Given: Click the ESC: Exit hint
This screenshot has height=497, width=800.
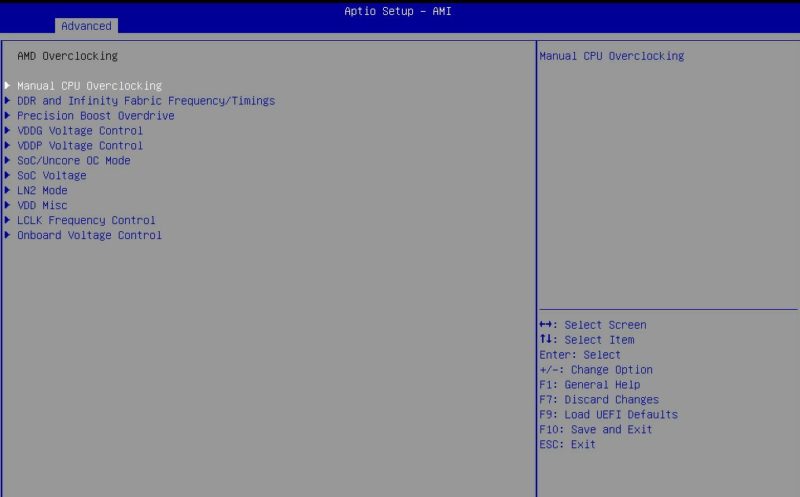Looking at the screenshot, I should pos(567,444).
